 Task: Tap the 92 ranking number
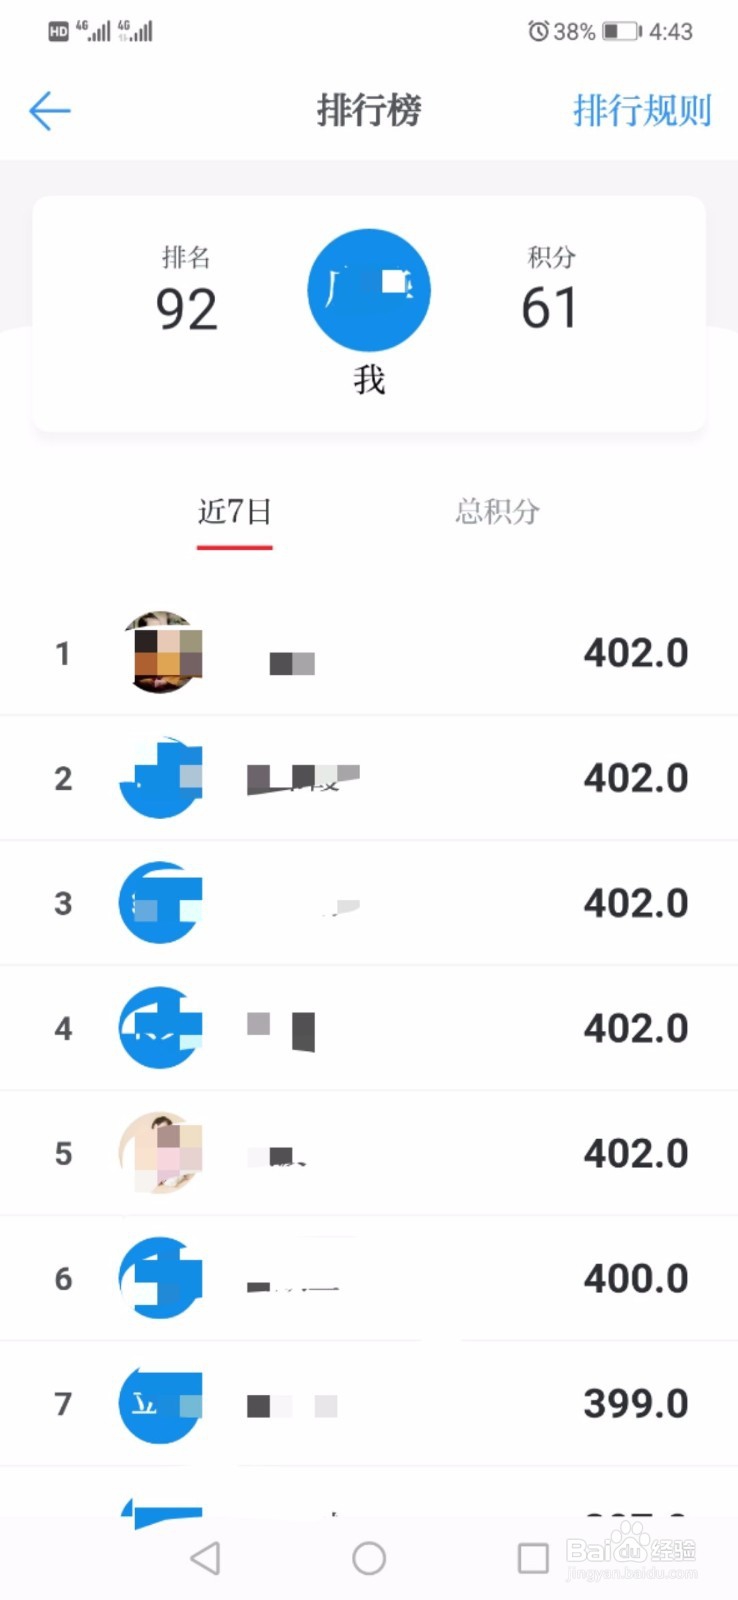(186, 309)
